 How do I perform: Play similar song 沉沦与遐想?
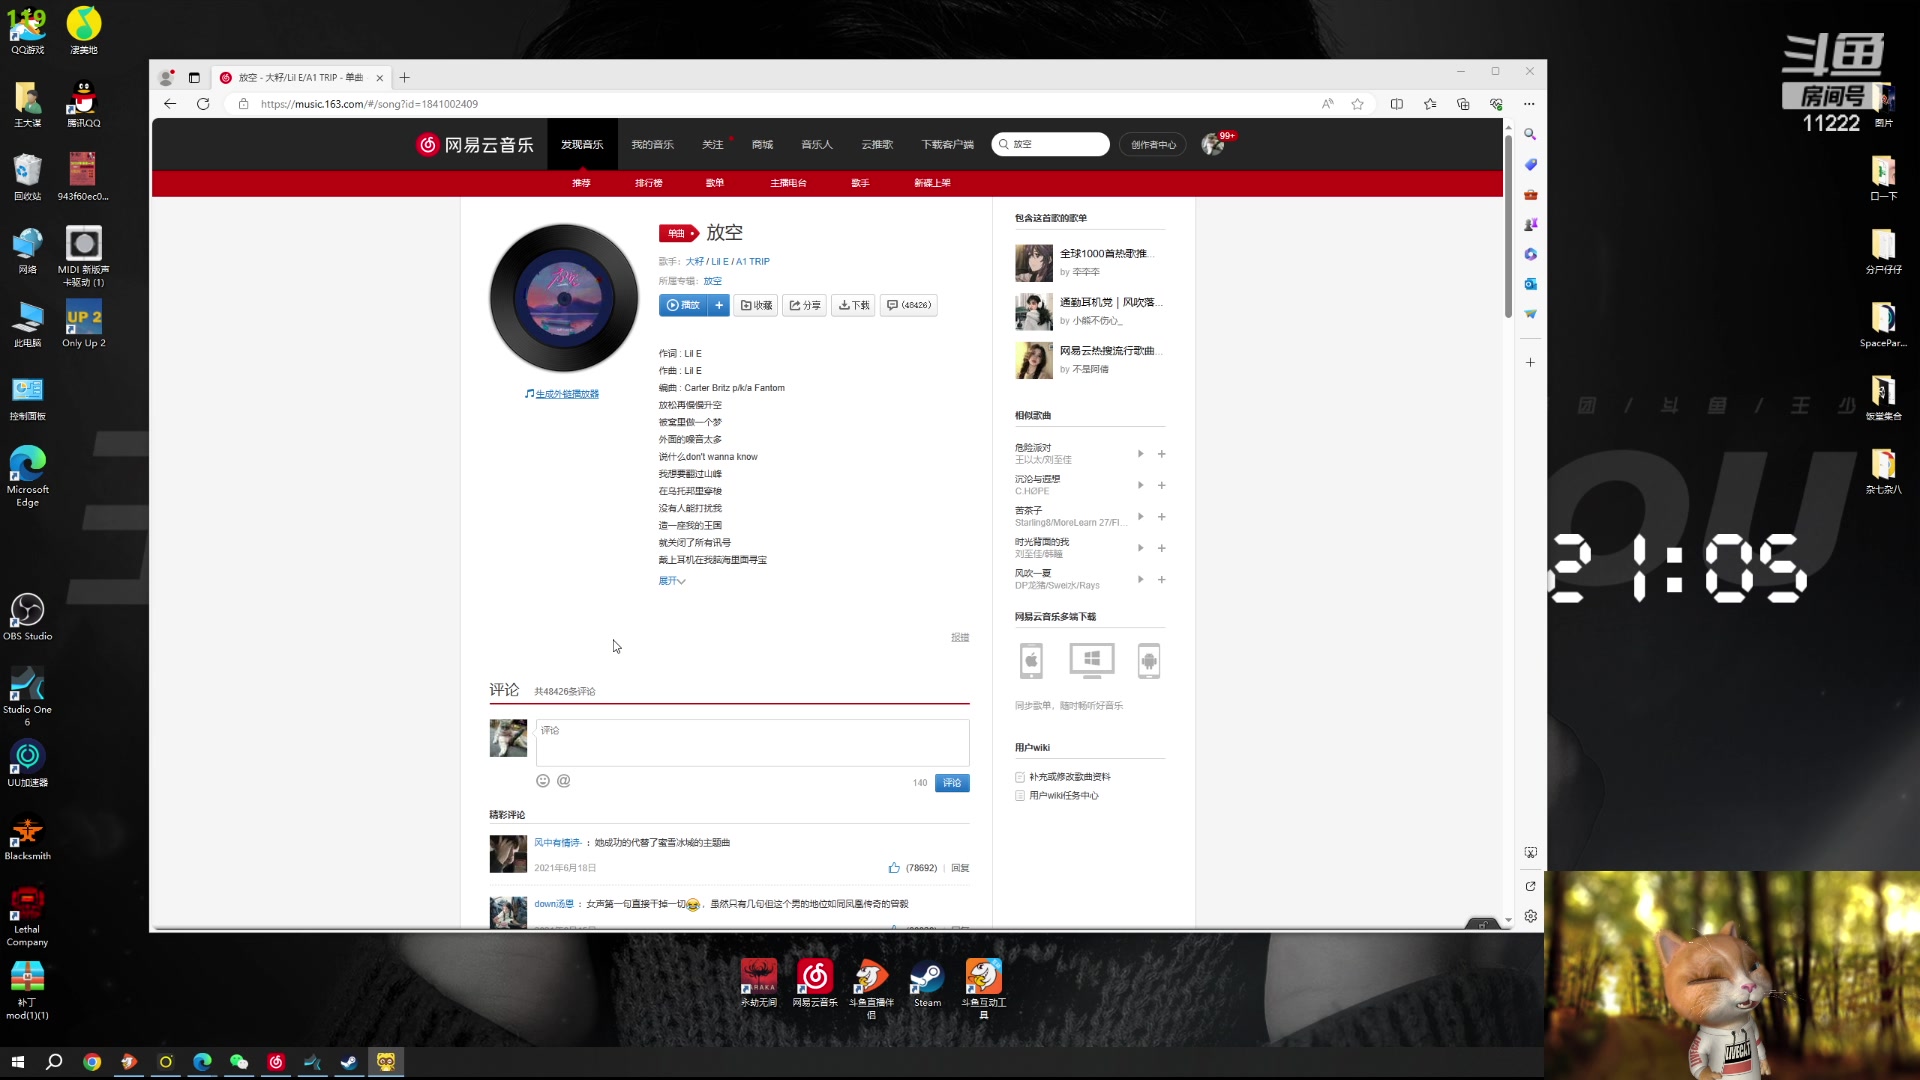click(1140, 486)
